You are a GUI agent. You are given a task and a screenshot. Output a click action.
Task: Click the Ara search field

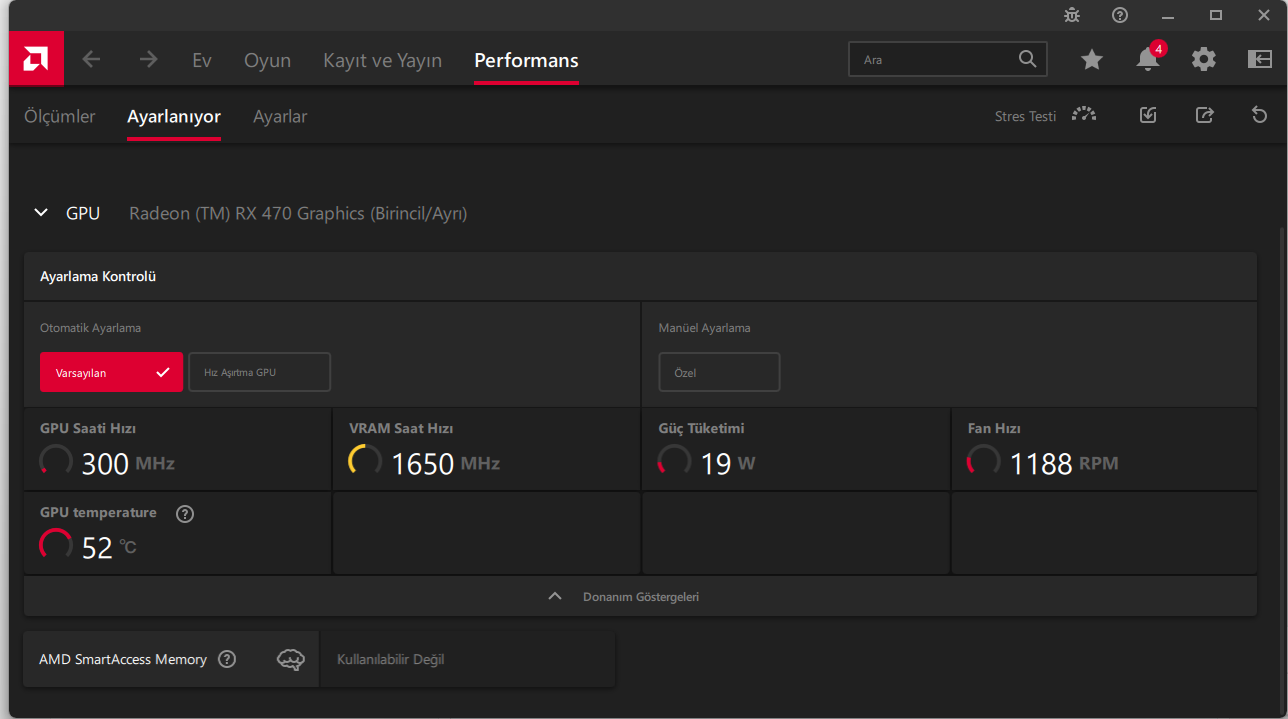935,60
